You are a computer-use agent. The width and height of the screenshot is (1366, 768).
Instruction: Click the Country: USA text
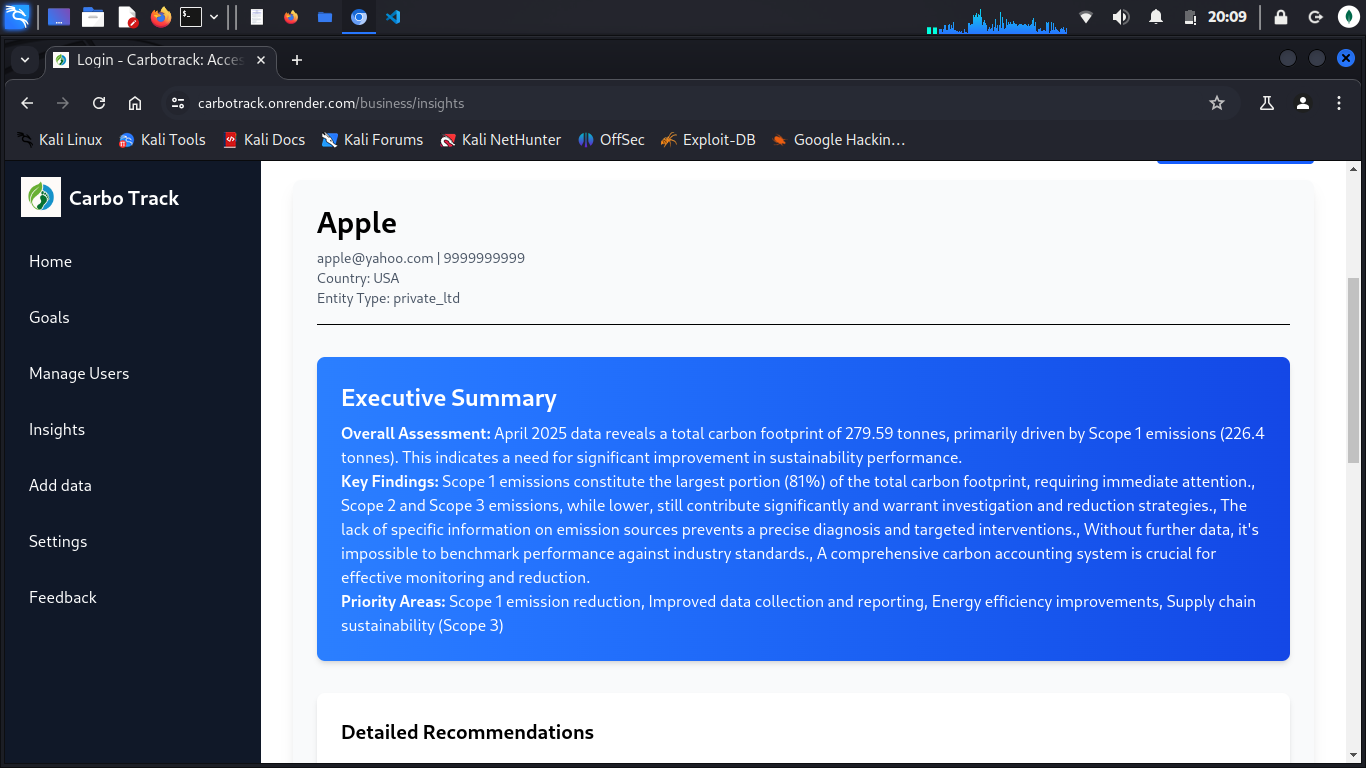pos(358,278)
